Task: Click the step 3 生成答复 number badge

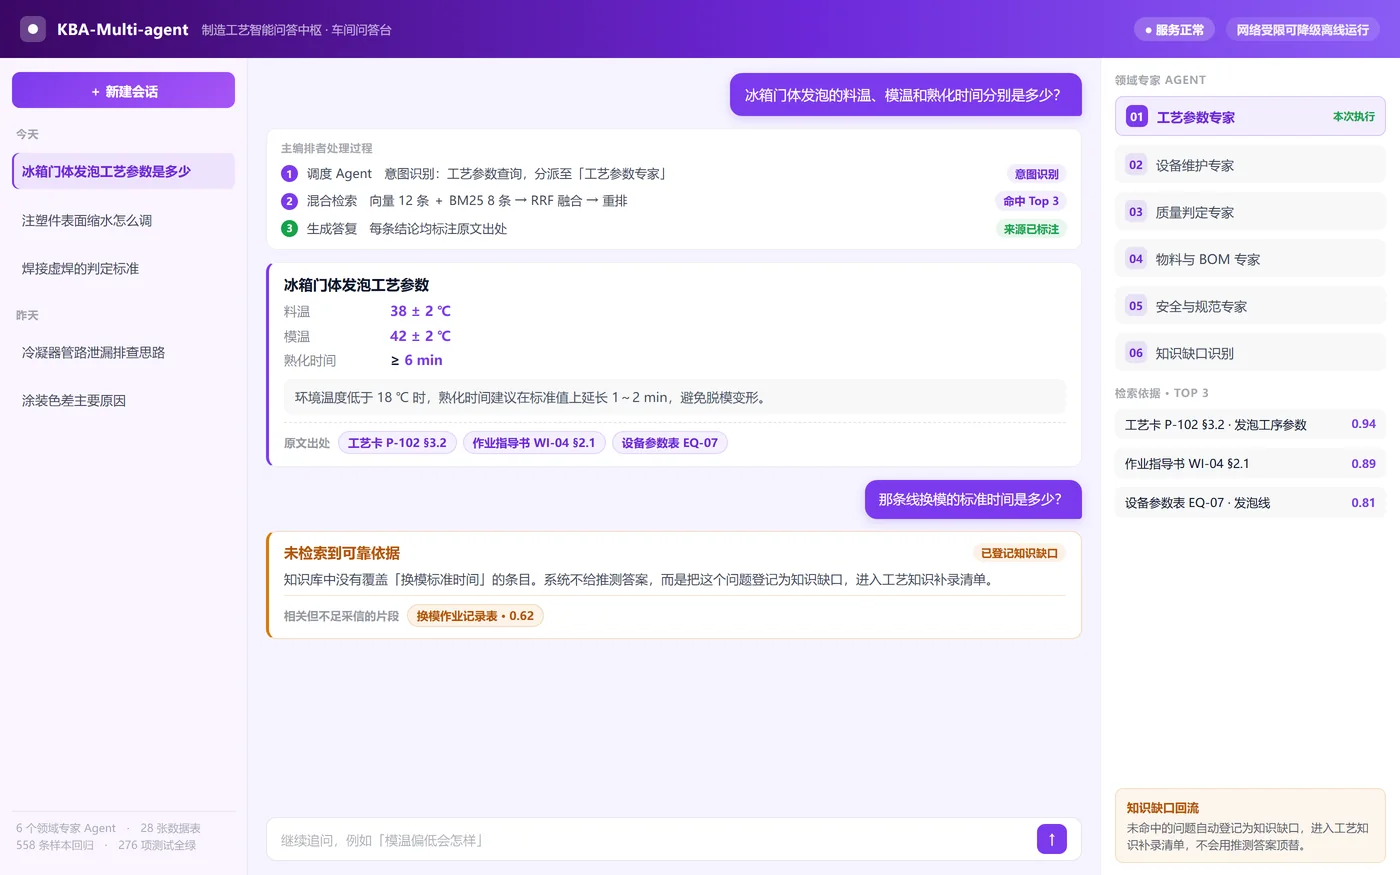Action: (x=290, y=229)
